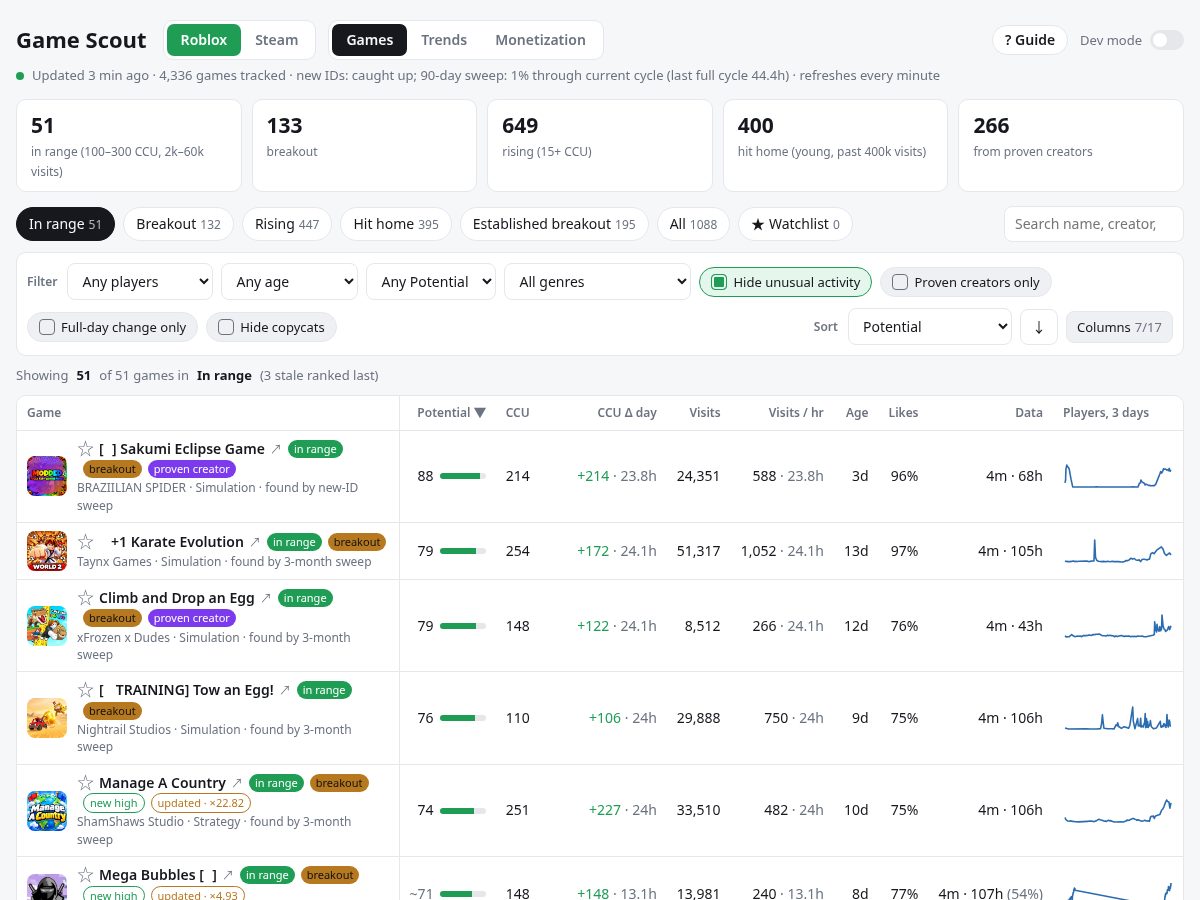This screenshot has width=1200, height=900.
Task: Open the Sort by Potential dropdown
Action: point(930,327)
